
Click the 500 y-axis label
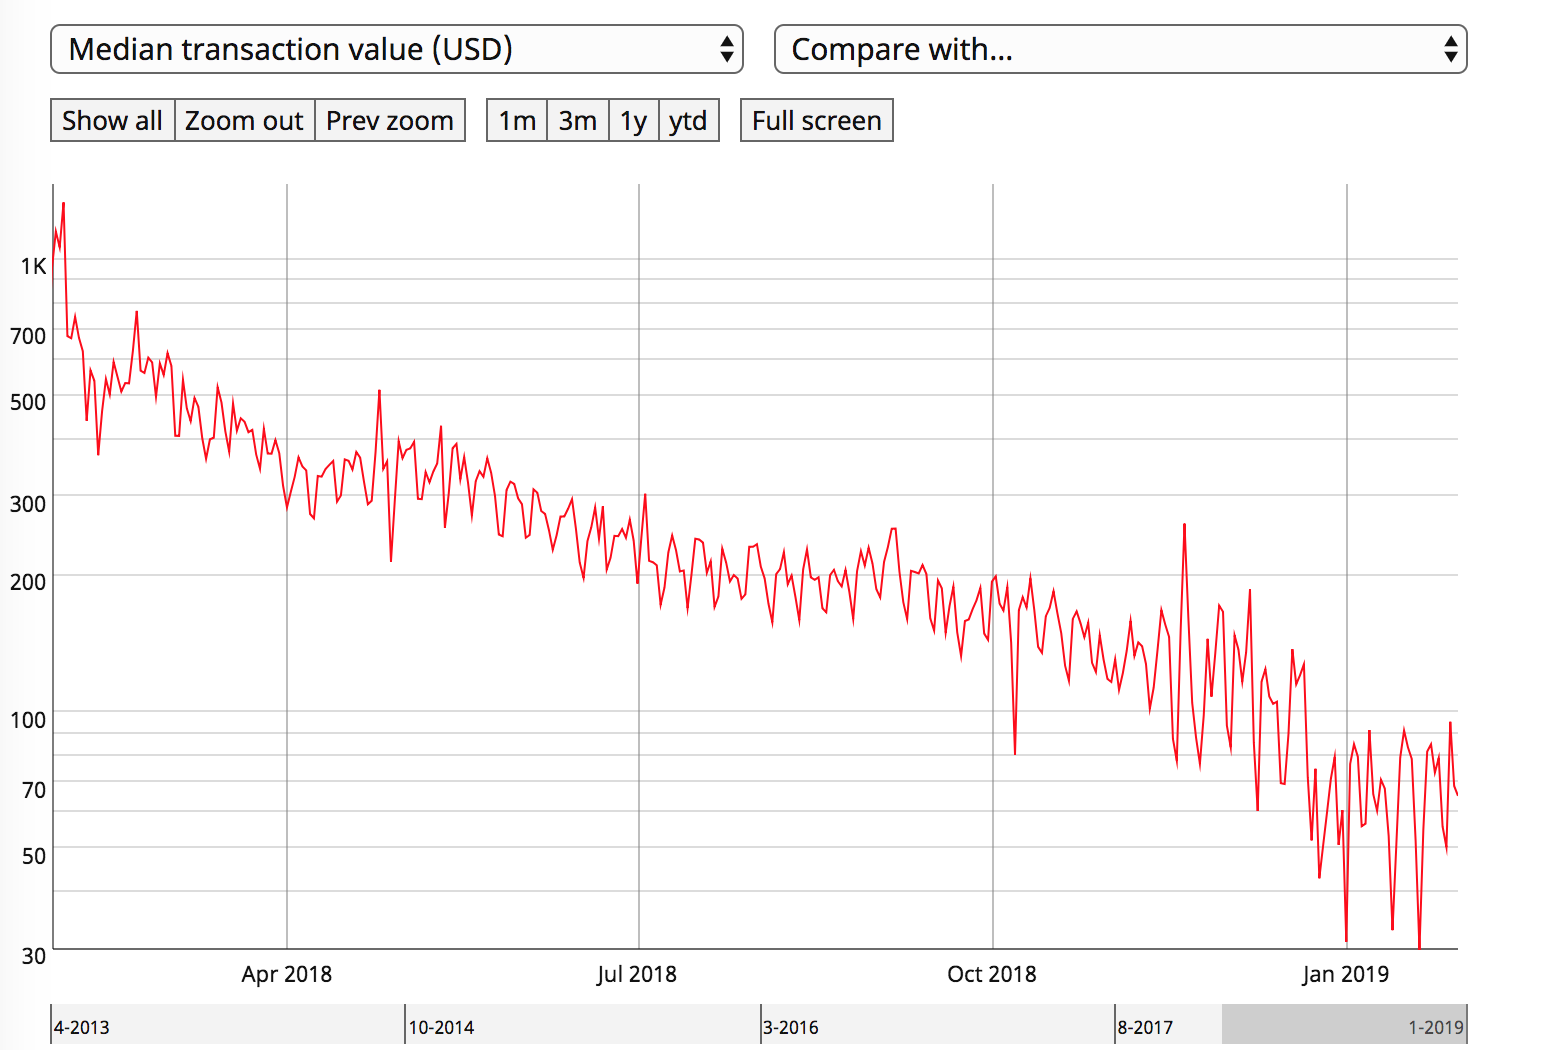tap(28, 402)
